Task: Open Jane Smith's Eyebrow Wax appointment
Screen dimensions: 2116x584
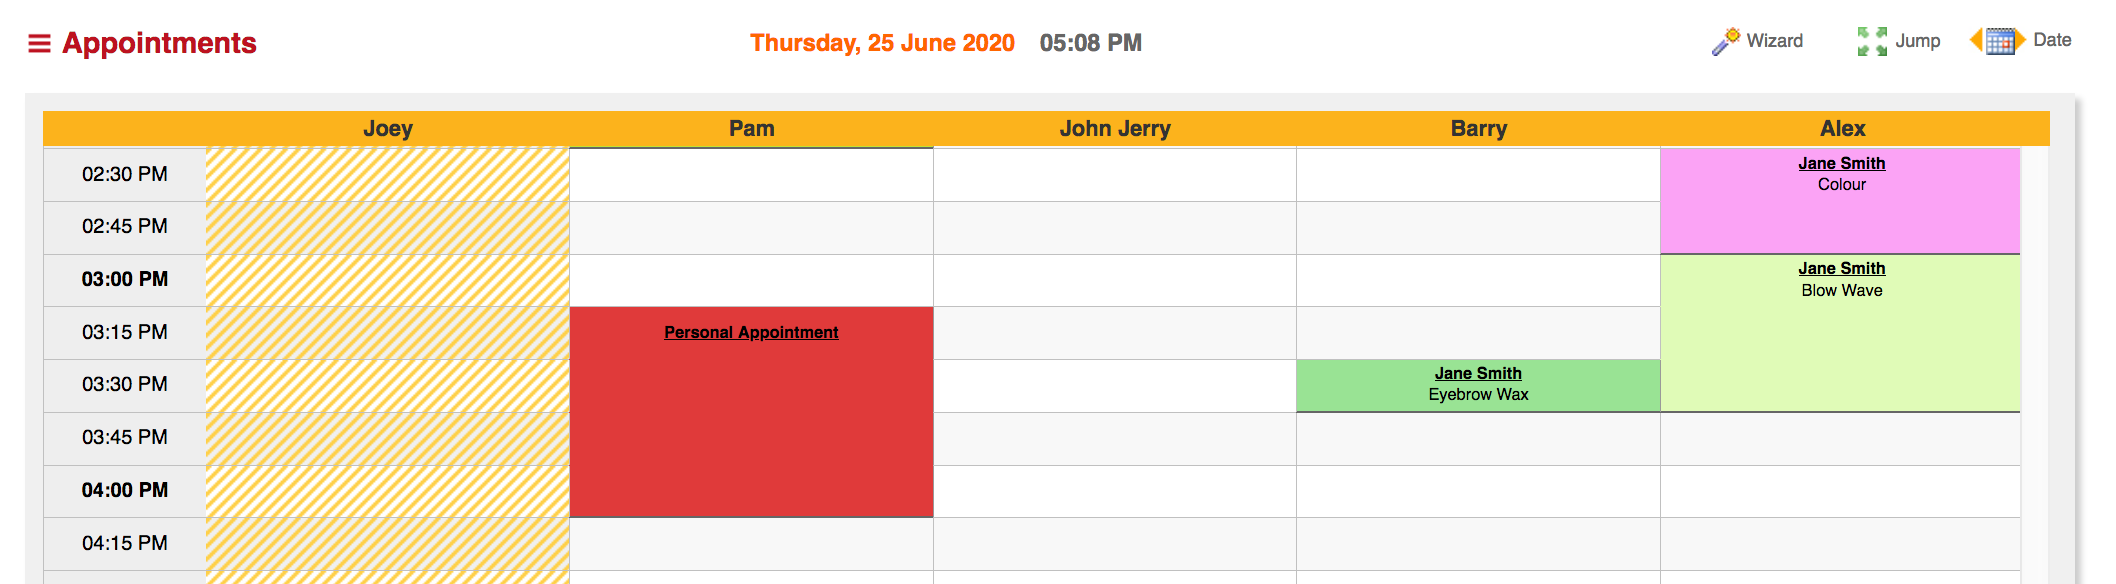Action: tap(1478, 373)
